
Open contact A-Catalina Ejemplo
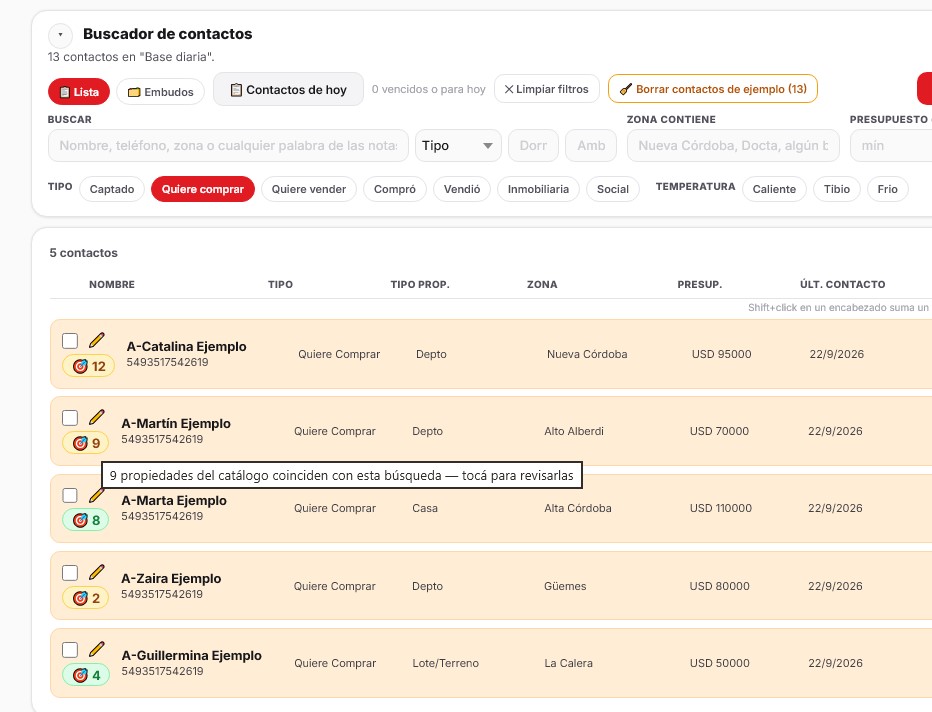[186, 346]
